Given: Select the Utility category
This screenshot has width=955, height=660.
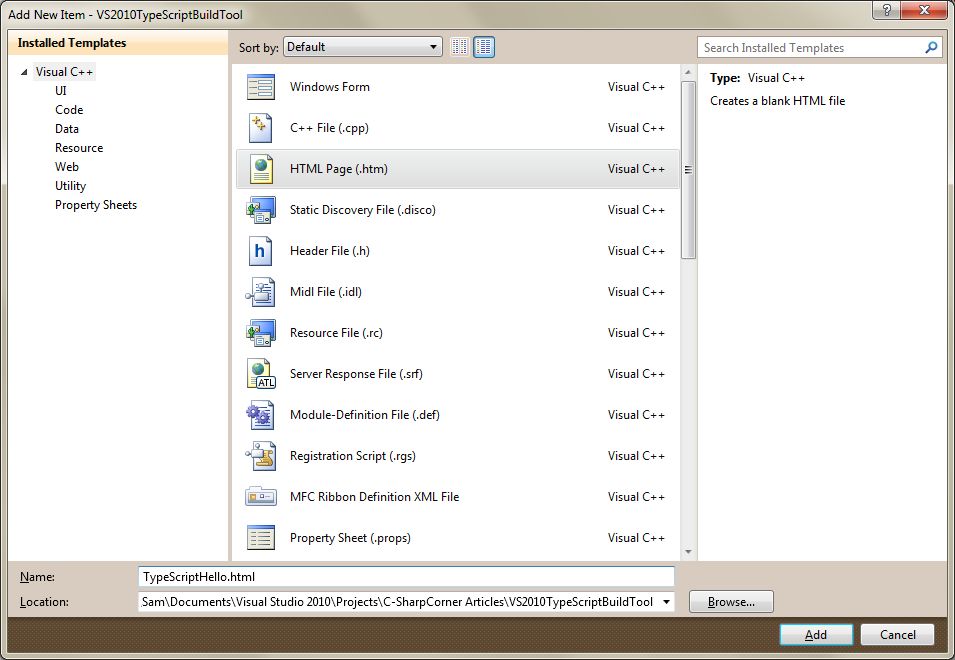Looking at the screenshot, I should point(71,186).
